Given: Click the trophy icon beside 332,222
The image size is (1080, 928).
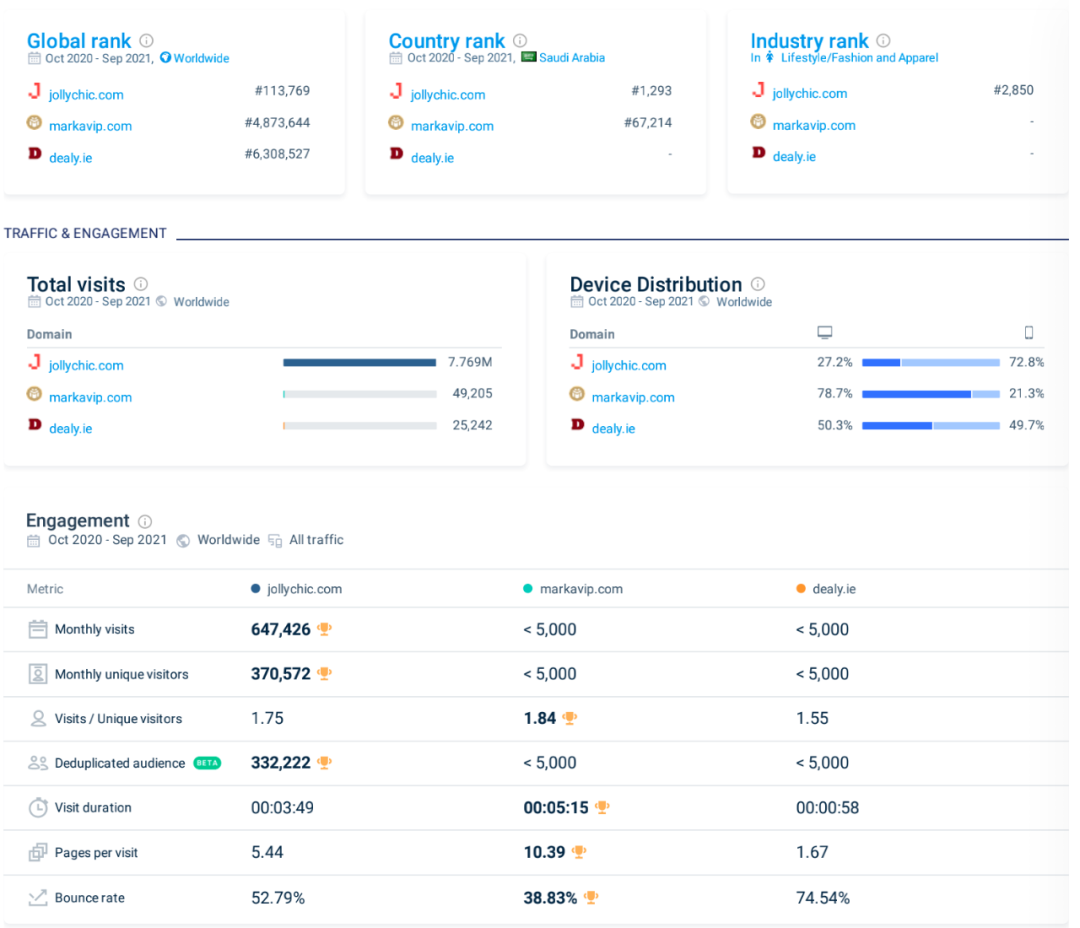Looking at the screenshot, I should click(324, 762).
